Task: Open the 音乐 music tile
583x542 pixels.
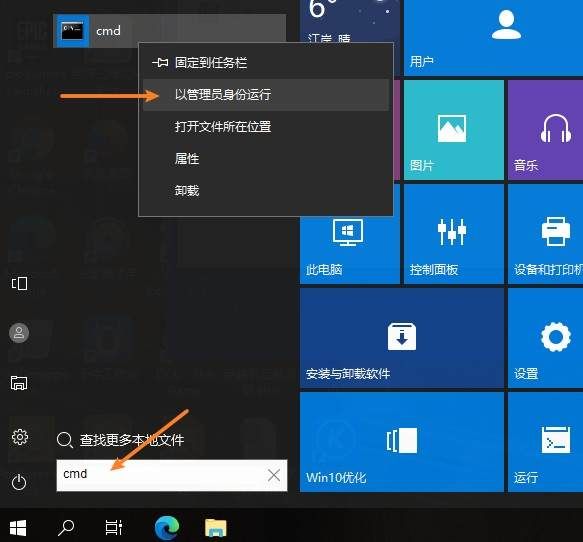Action: [x=545, y=130]
